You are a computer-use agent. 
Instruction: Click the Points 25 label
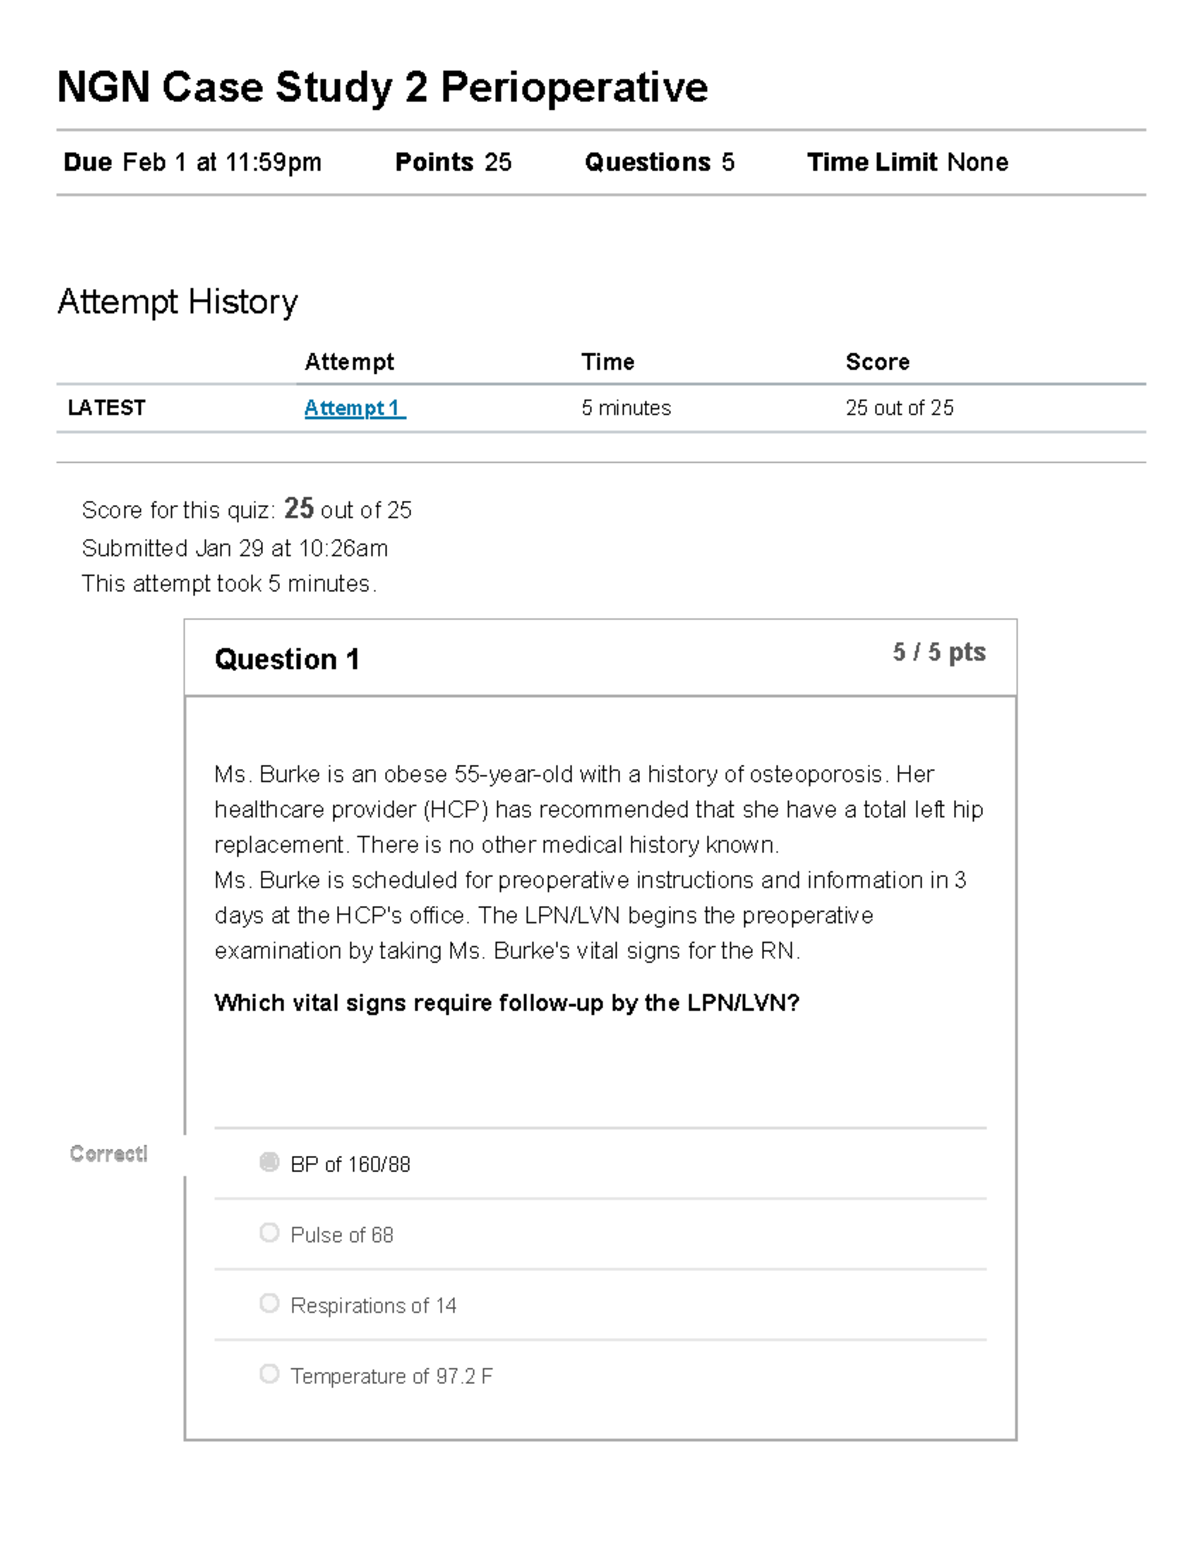click(452, 162)
